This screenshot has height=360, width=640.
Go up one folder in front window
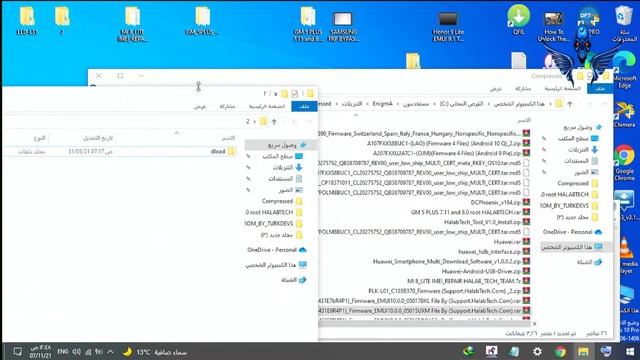pyautogui.click(x=274, y=122)
